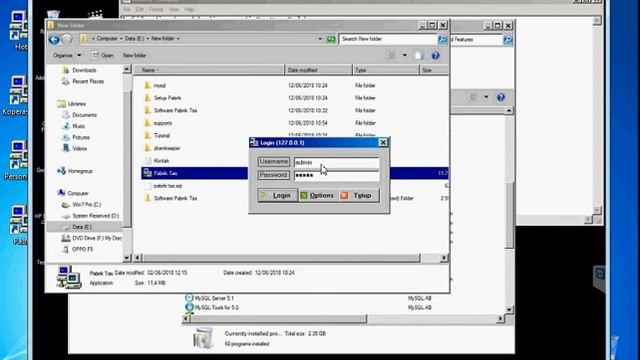The width and height of the screenshot is (640, 360).
Task: Sort files by the Type column
Action: coord(385,70)
